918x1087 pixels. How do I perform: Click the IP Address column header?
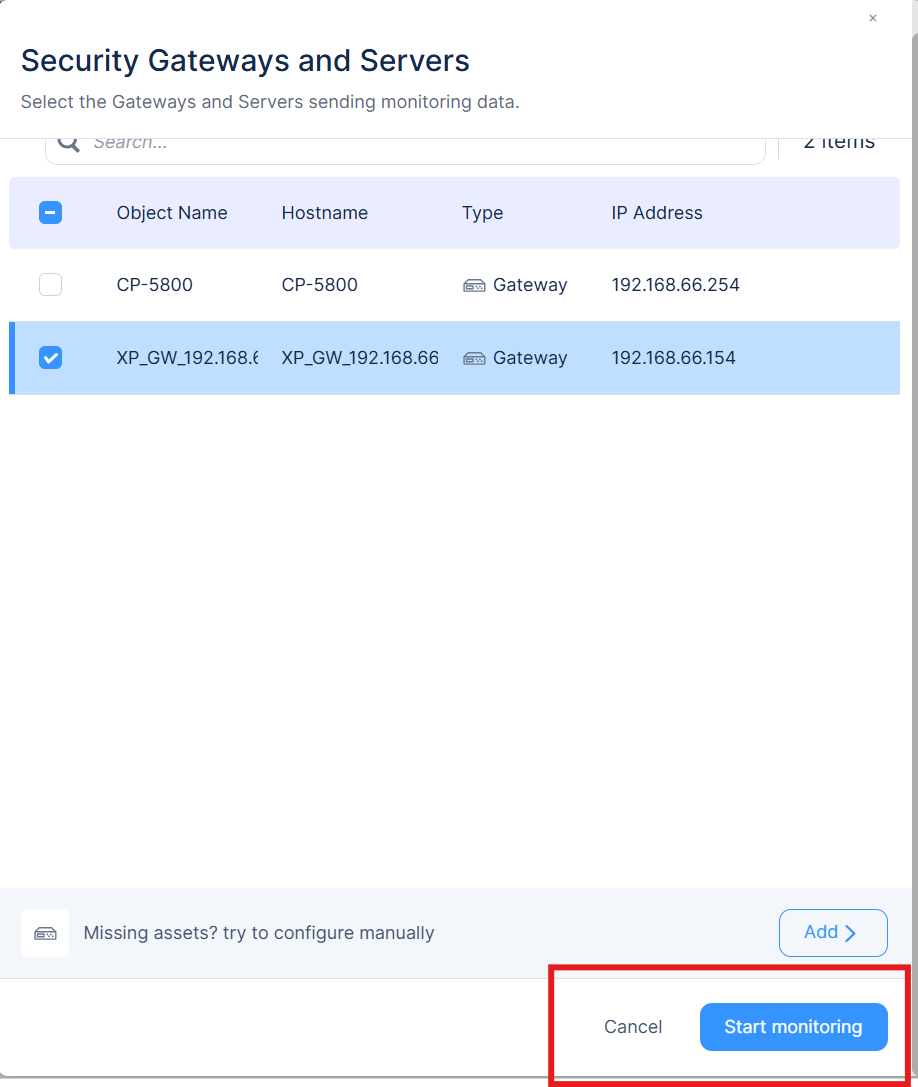point(657,213)
